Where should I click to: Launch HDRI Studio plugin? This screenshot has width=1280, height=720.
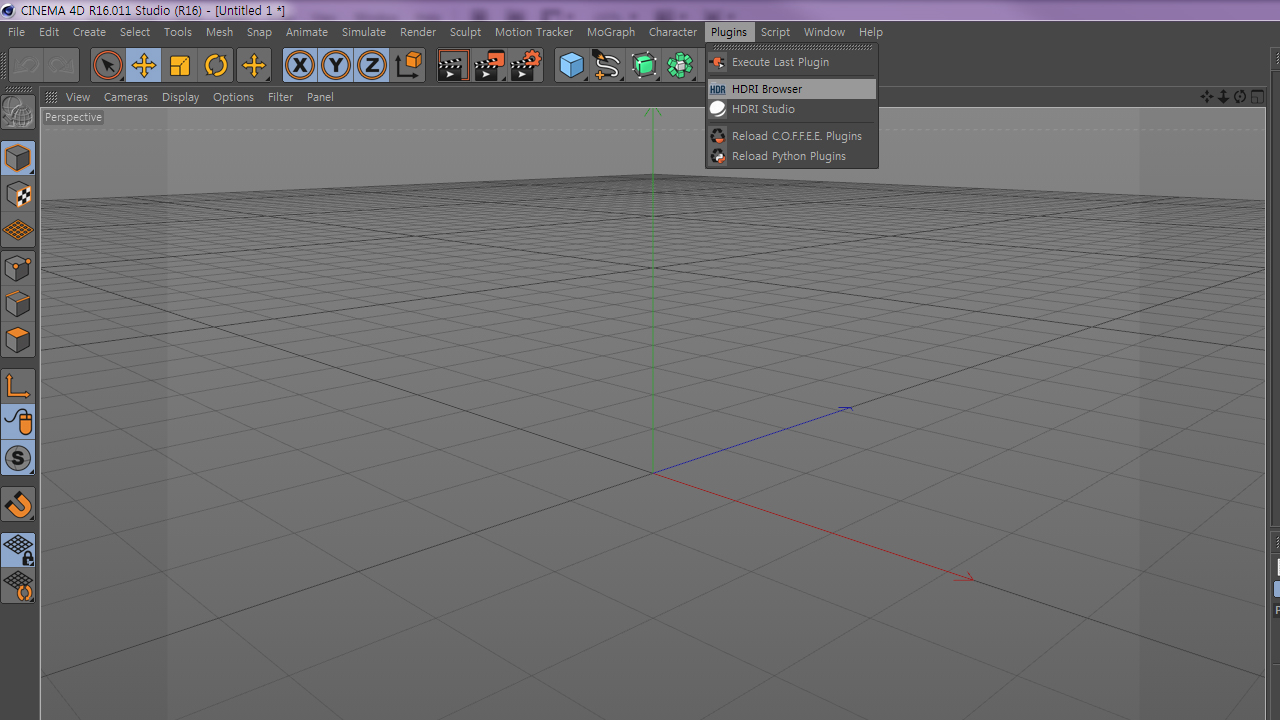(x=792, y=109)
